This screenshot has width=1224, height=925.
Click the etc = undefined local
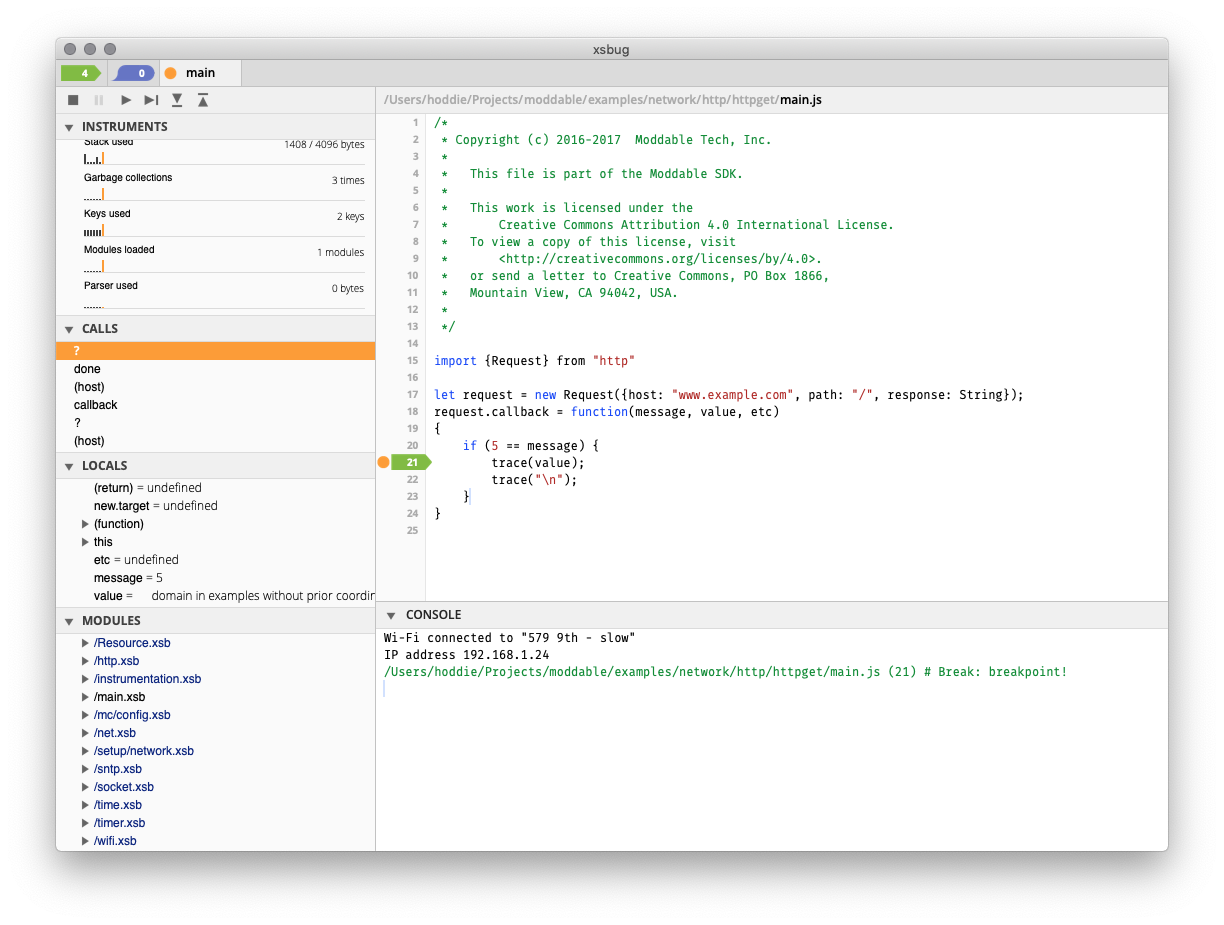pos(136,560)
